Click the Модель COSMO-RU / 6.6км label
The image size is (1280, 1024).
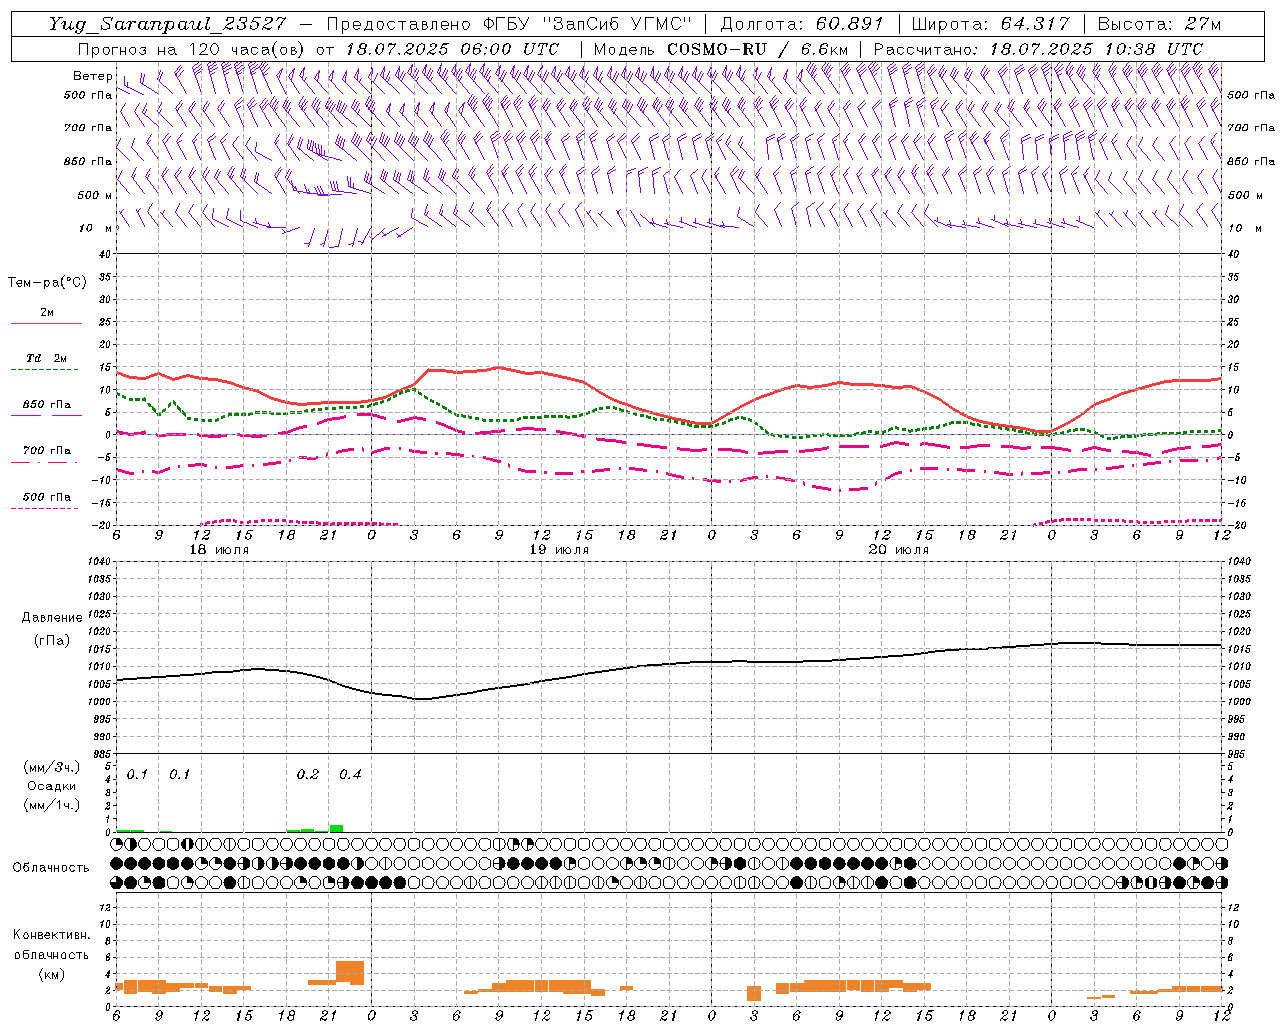pyautogui.click(x=721, y=49)
